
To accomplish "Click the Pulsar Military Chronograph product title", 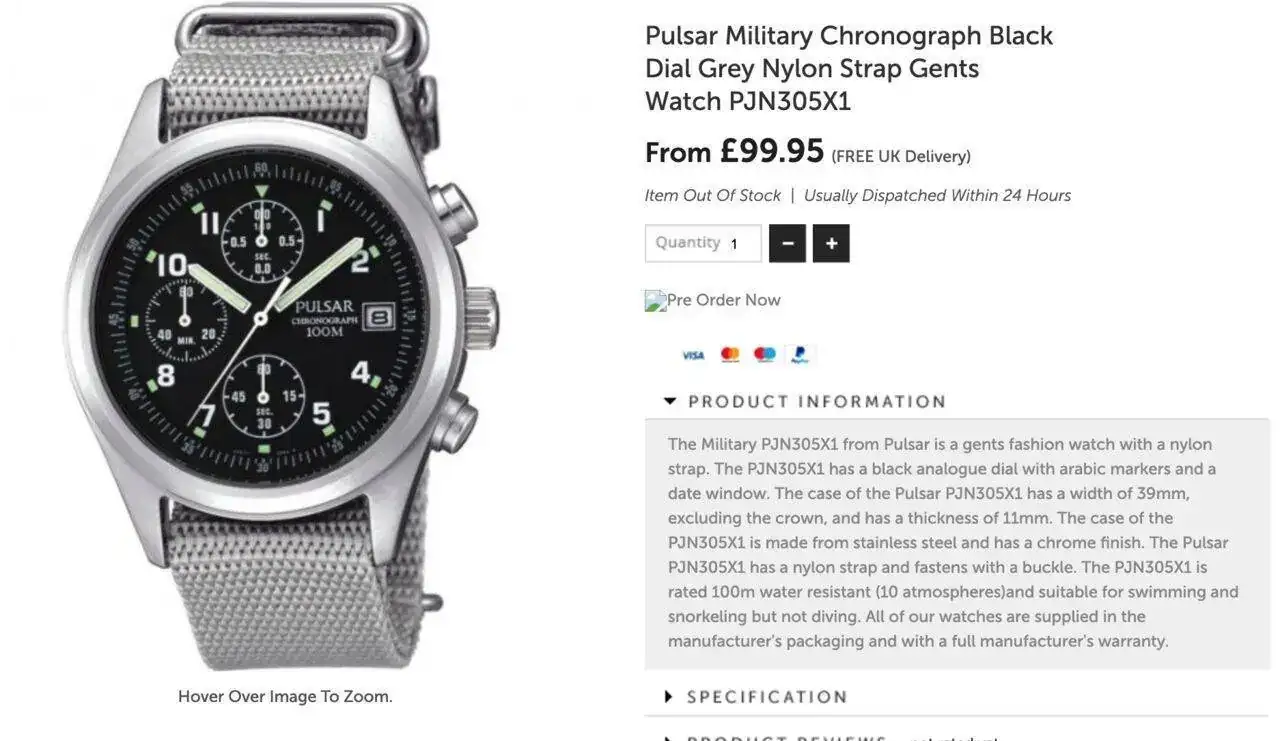I will 848,68.
